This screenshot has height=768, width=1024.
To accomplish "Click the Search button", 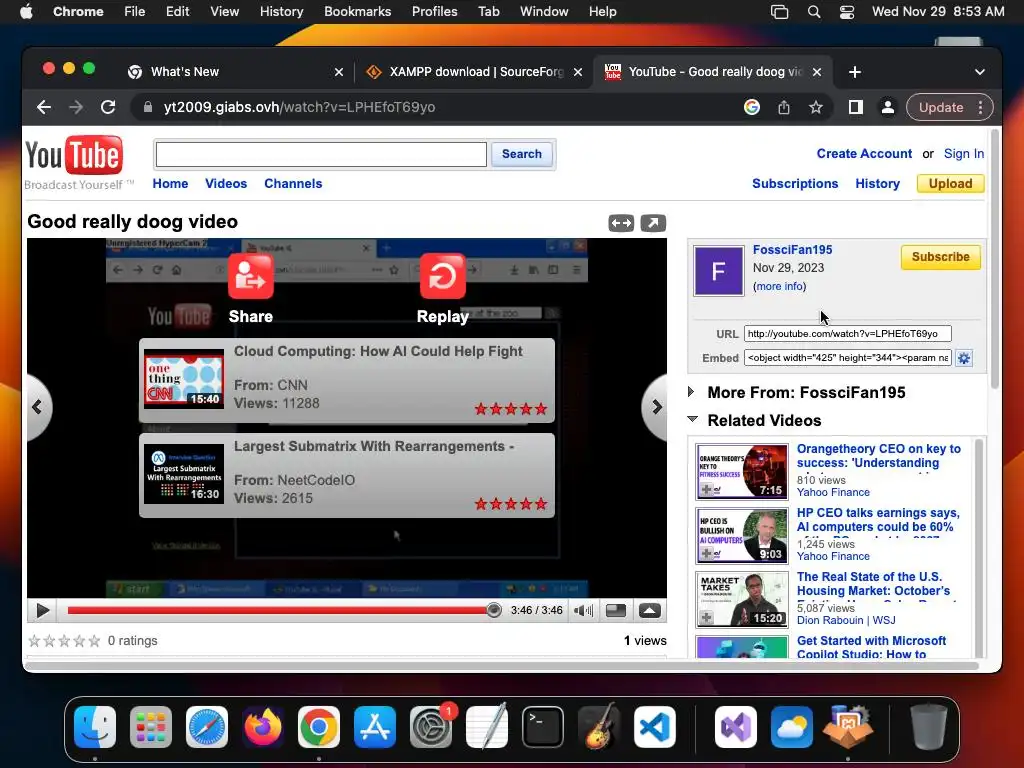I will pos(522,154).
